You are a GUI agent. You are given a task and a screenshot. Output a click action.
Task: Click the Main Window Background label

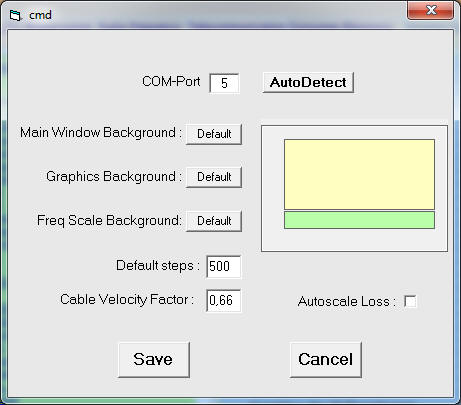[101, 133]
